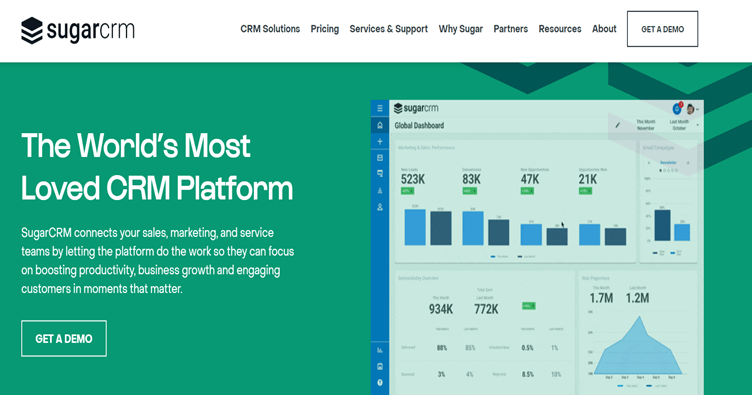
Task: Click the dark blue bar in Email Campaigns chart
Action: click(x=662, y=225)
